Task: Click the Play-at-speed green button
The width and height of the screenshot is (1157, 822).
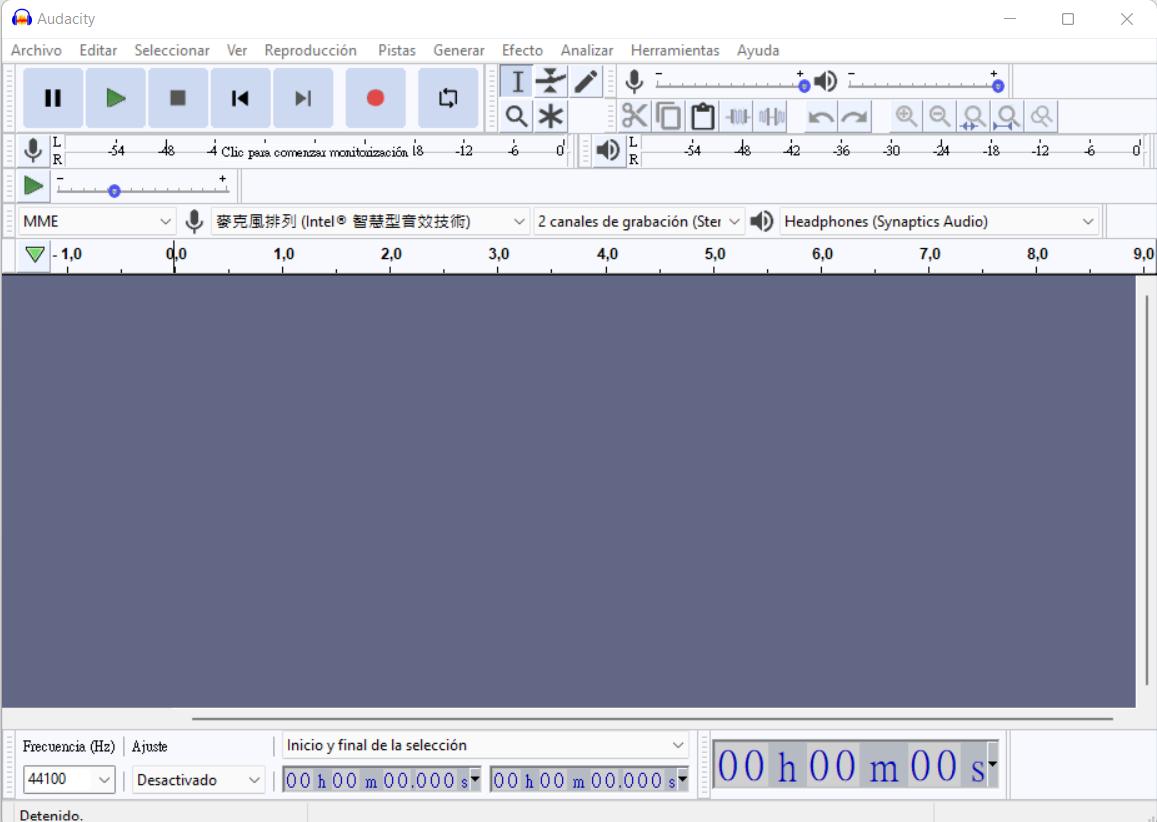Action: coord(33,186)
